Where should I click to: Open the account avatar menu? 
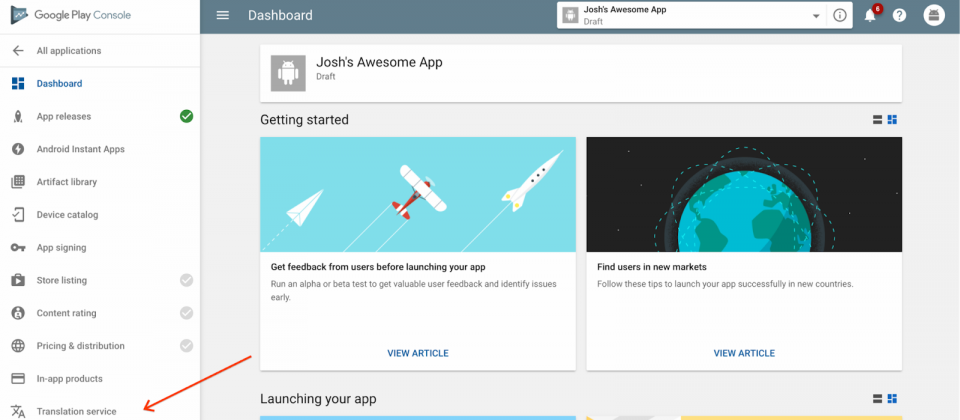[934, 16]
